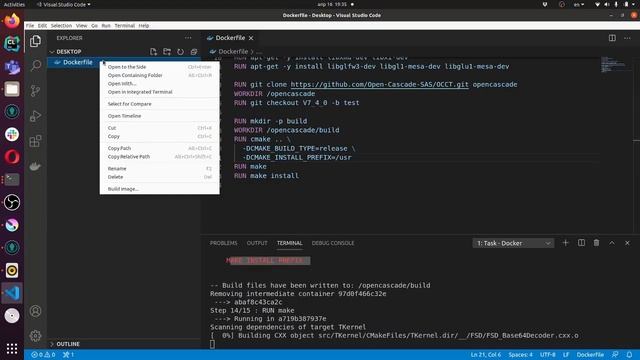Choose 'Select for Compare' in context menu
Screen dimensions: 640x360
click(160, 104)
